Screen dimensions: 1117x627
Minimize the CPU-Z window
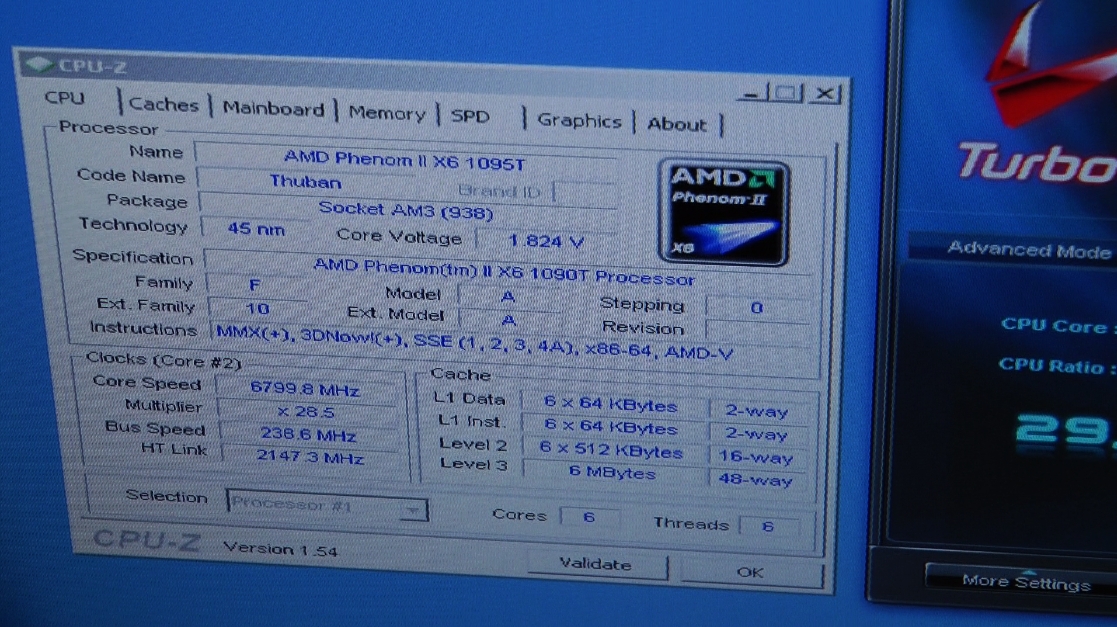(752, 92)
